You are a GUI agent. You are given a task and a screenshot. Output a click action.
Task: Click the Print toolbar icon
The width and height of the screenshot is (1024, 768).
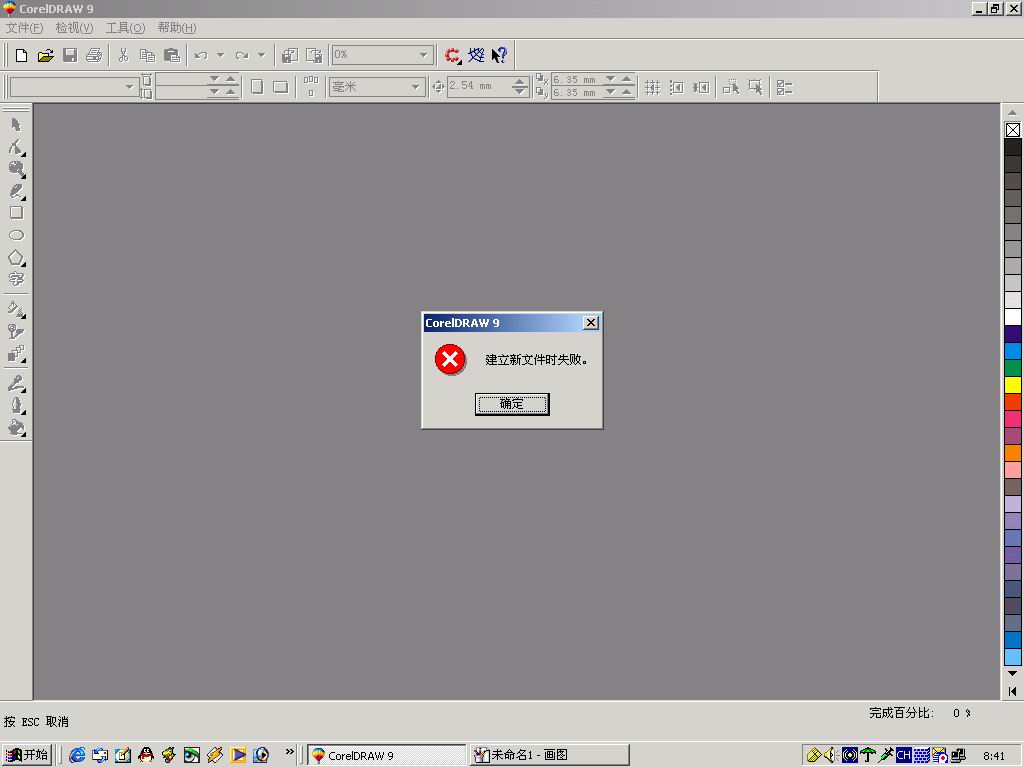(94, 56)
